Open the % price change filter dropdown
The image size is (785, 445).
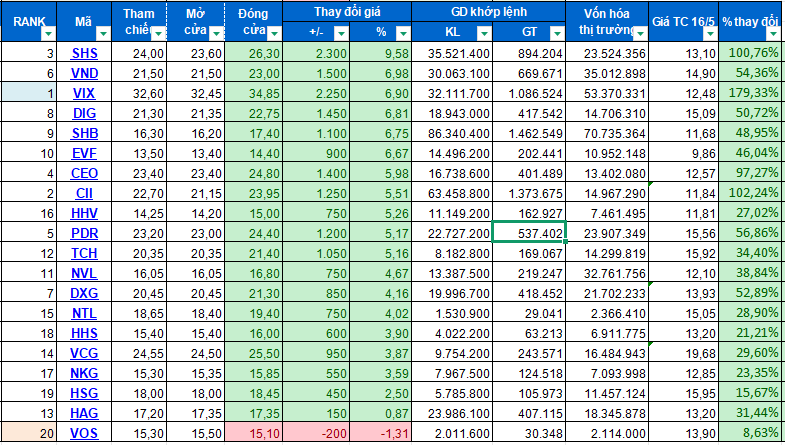(403, 34)
